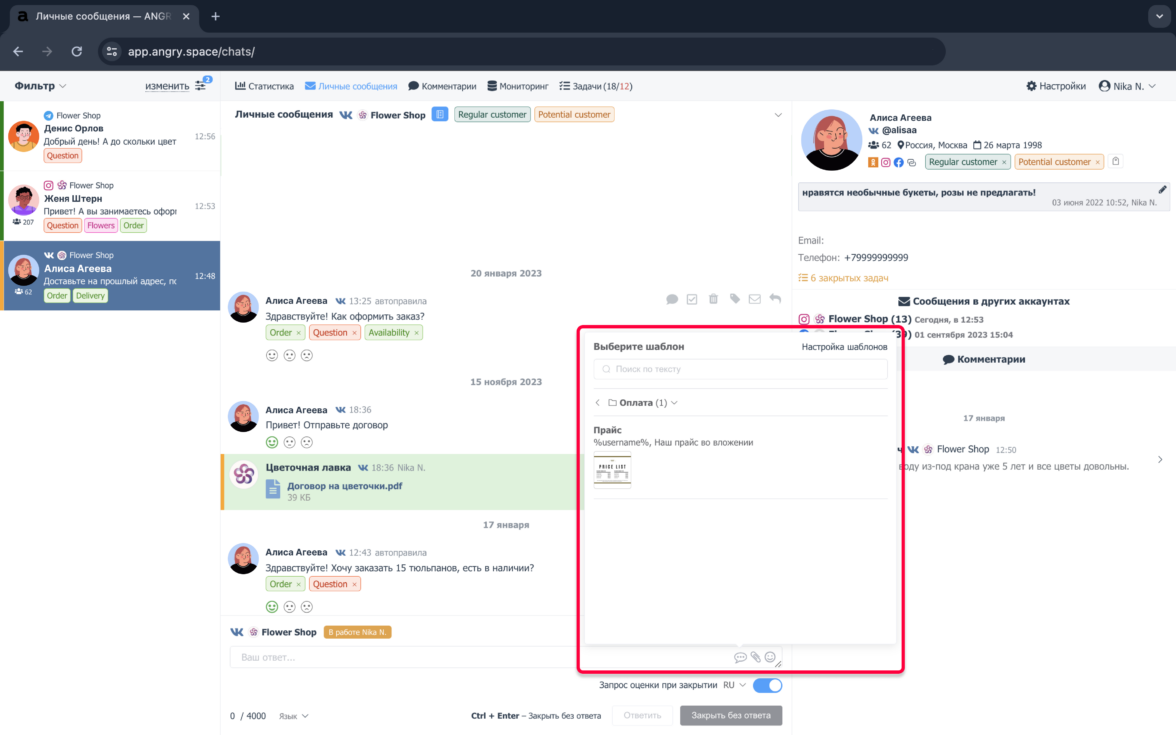Select green happy smiley on 18:36 message

coord(272,442)
